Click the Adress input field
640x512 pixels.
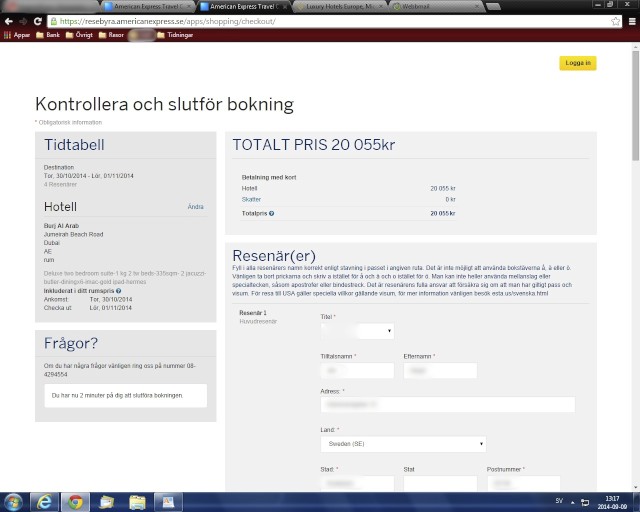pyautogui.click(x=447, y=405)
